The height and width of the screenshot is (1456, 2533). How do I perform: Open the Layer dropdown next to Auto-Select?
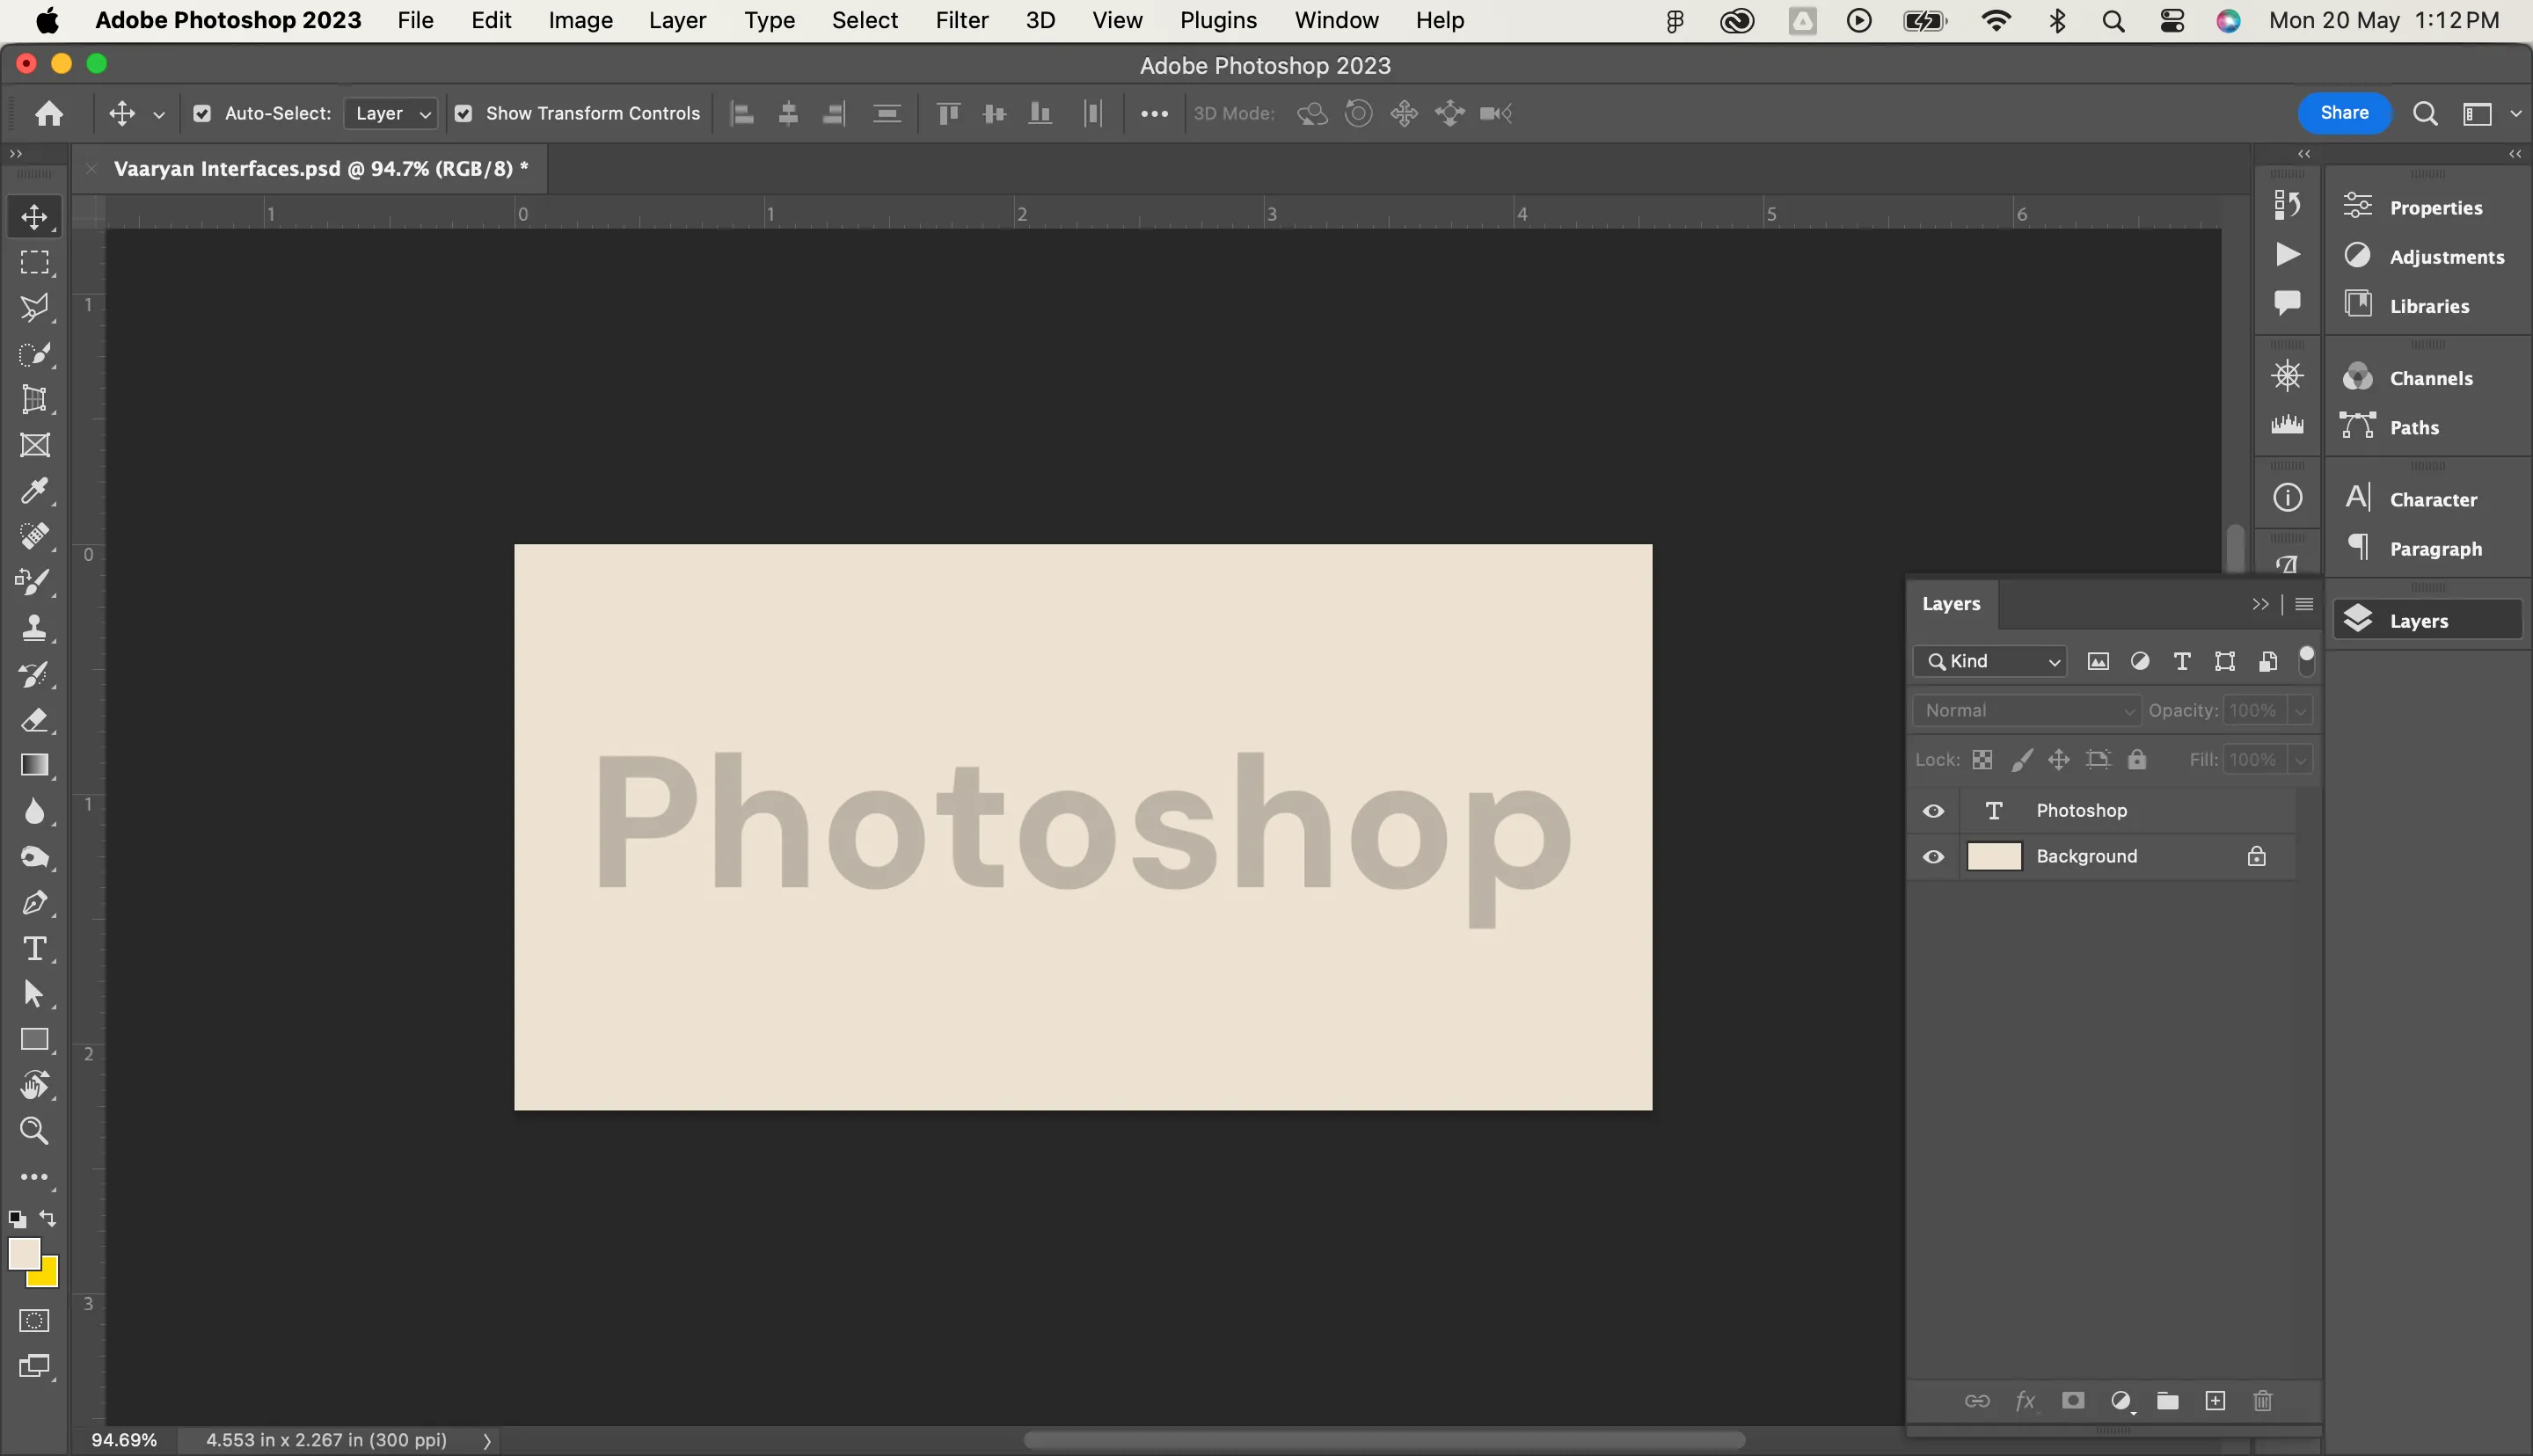tap(389, 113)
